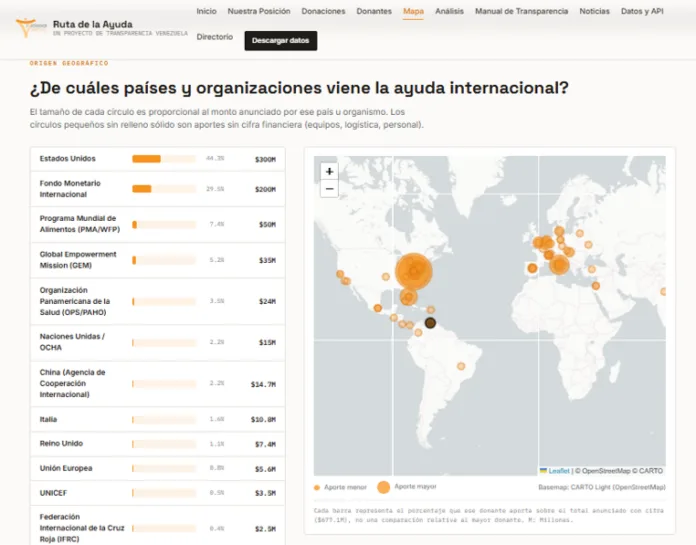Screen dimensions: 696x545
Task: Click the Brazil donor circle on the map
Action: click(461, 366)
